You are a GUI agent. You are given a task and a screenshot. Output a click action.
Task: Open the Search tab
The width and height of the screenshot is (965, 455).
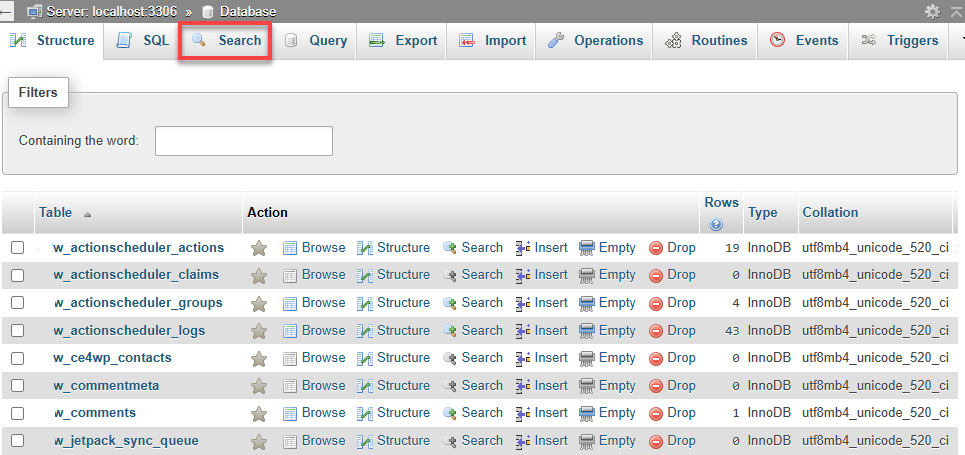point(226,41)
